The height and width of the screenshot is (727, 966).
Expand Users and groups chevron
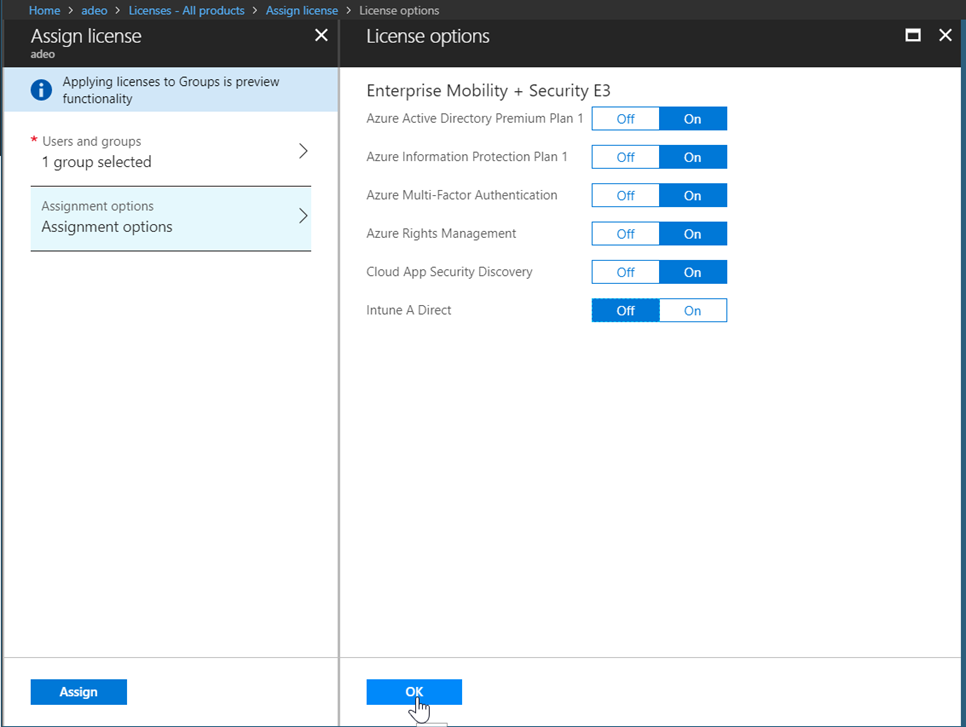(303, 152)
